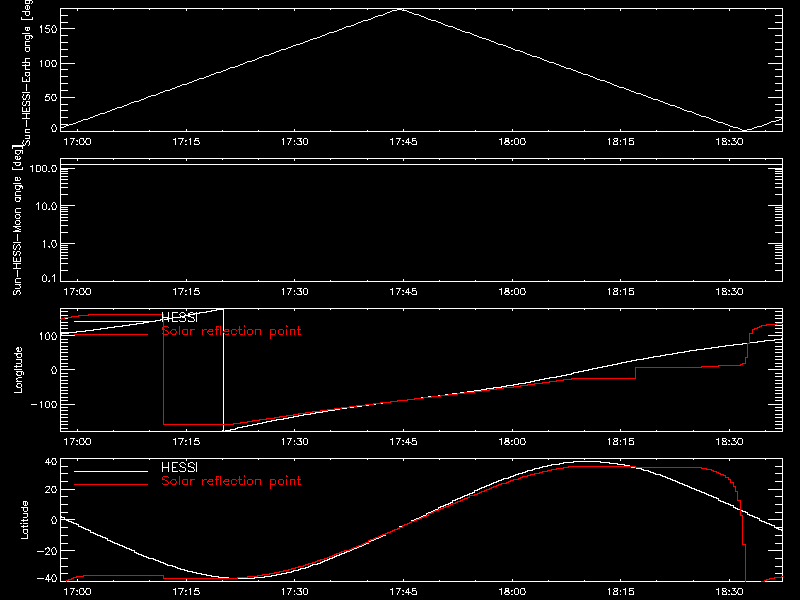Click 18:15 tick under Moon angle plot

620,291
